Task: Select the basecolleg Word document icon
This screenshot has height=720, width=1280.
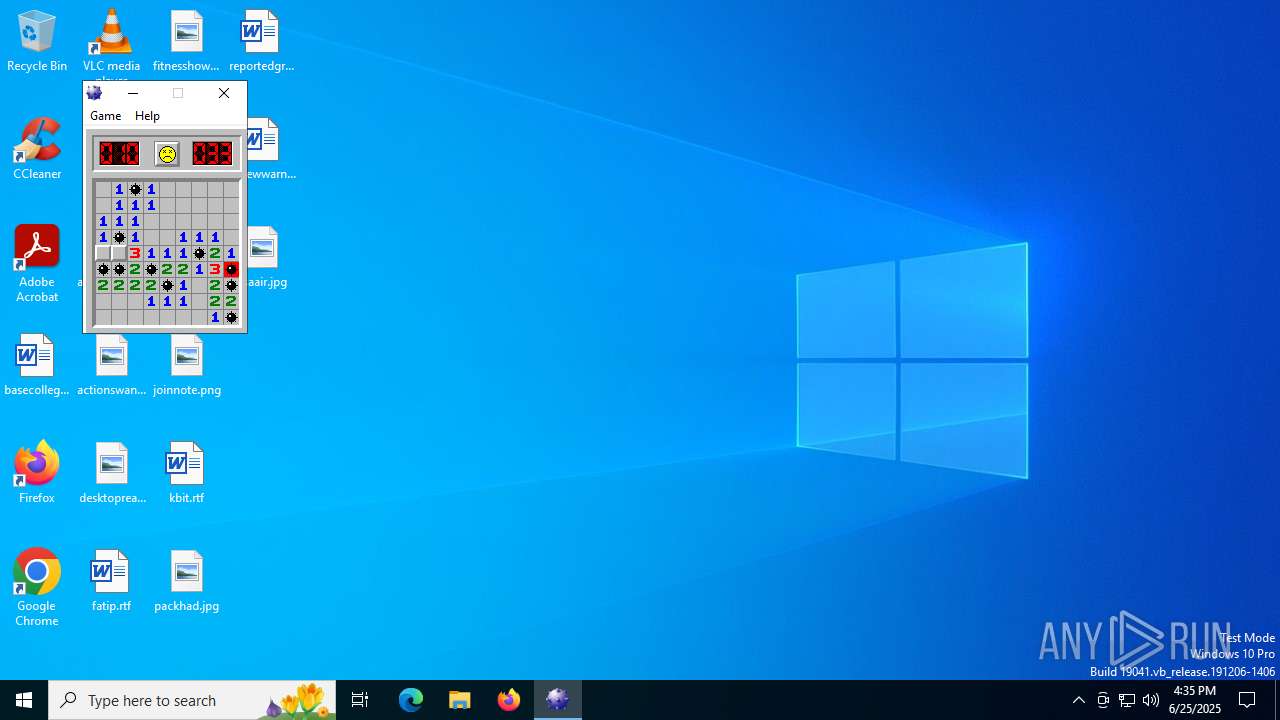Action: [37, 365]
